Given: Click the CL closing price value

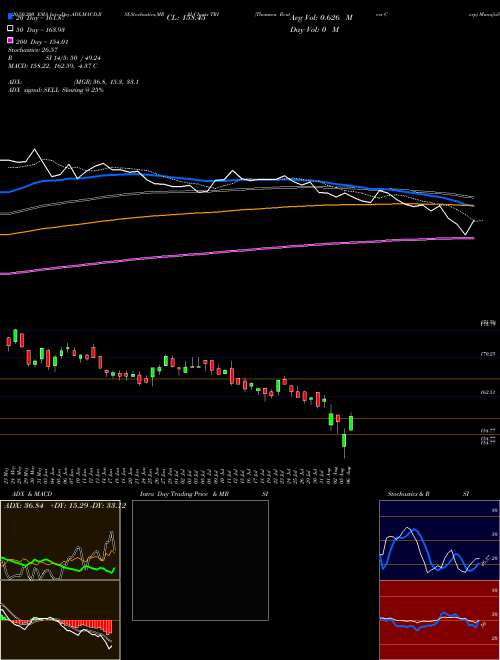Looking at the screenshot, I should click(186, 17).
